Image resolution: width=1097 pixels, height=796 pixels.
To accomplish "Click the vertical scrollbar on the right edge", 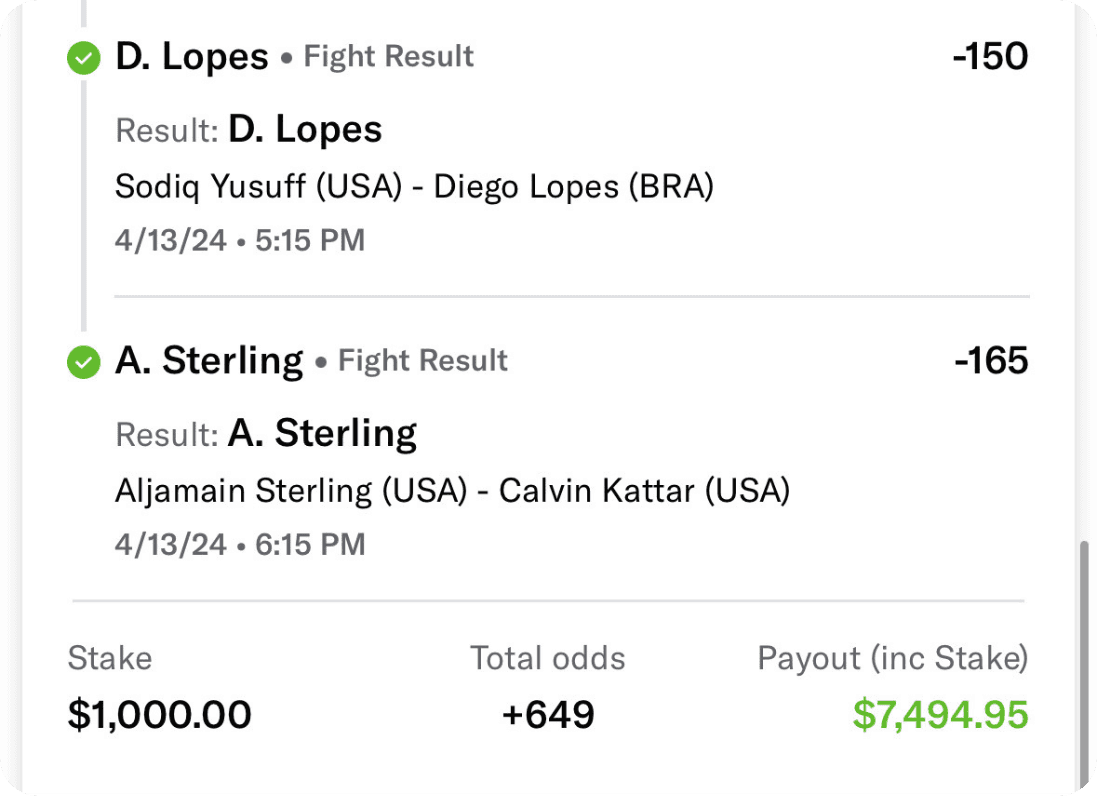I will pos(1083,660).
